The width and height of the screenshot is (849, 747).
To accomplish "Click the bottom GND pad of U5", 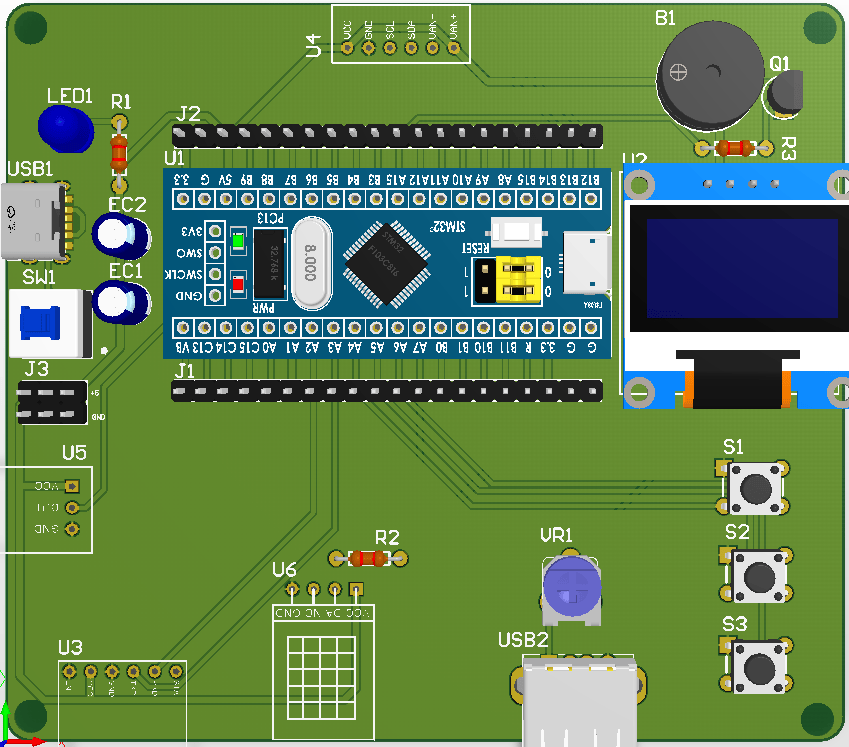I will 72,529.
